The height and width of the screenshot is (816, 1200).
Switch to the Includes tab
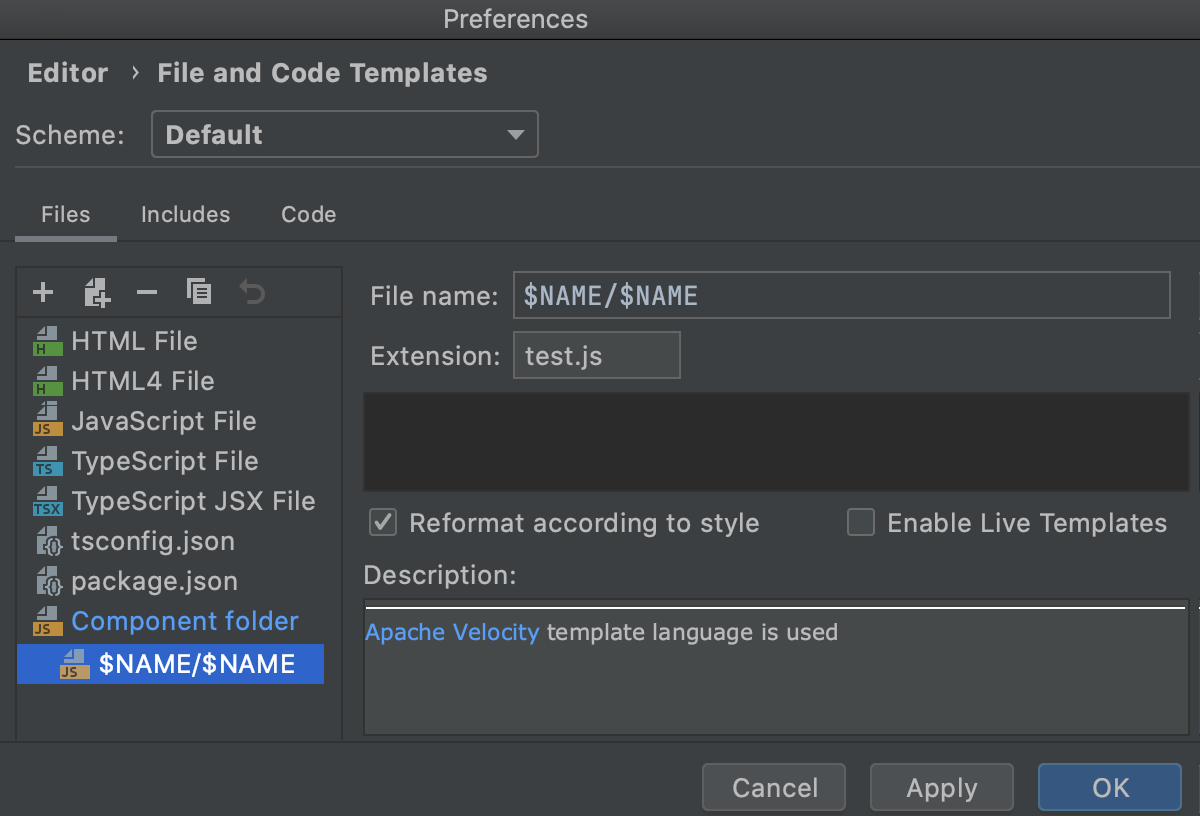pos(185,215)
